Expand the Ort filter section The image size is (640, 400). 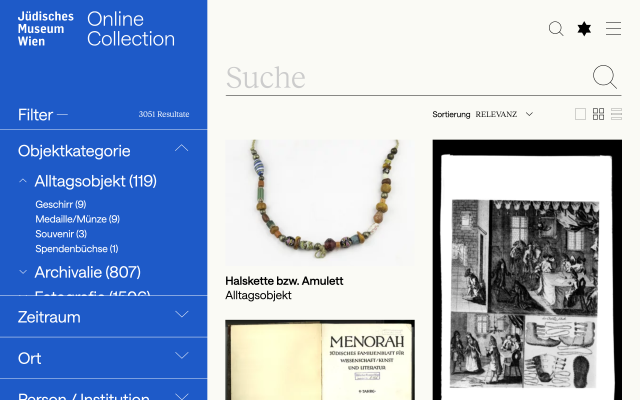pos(182,355)
